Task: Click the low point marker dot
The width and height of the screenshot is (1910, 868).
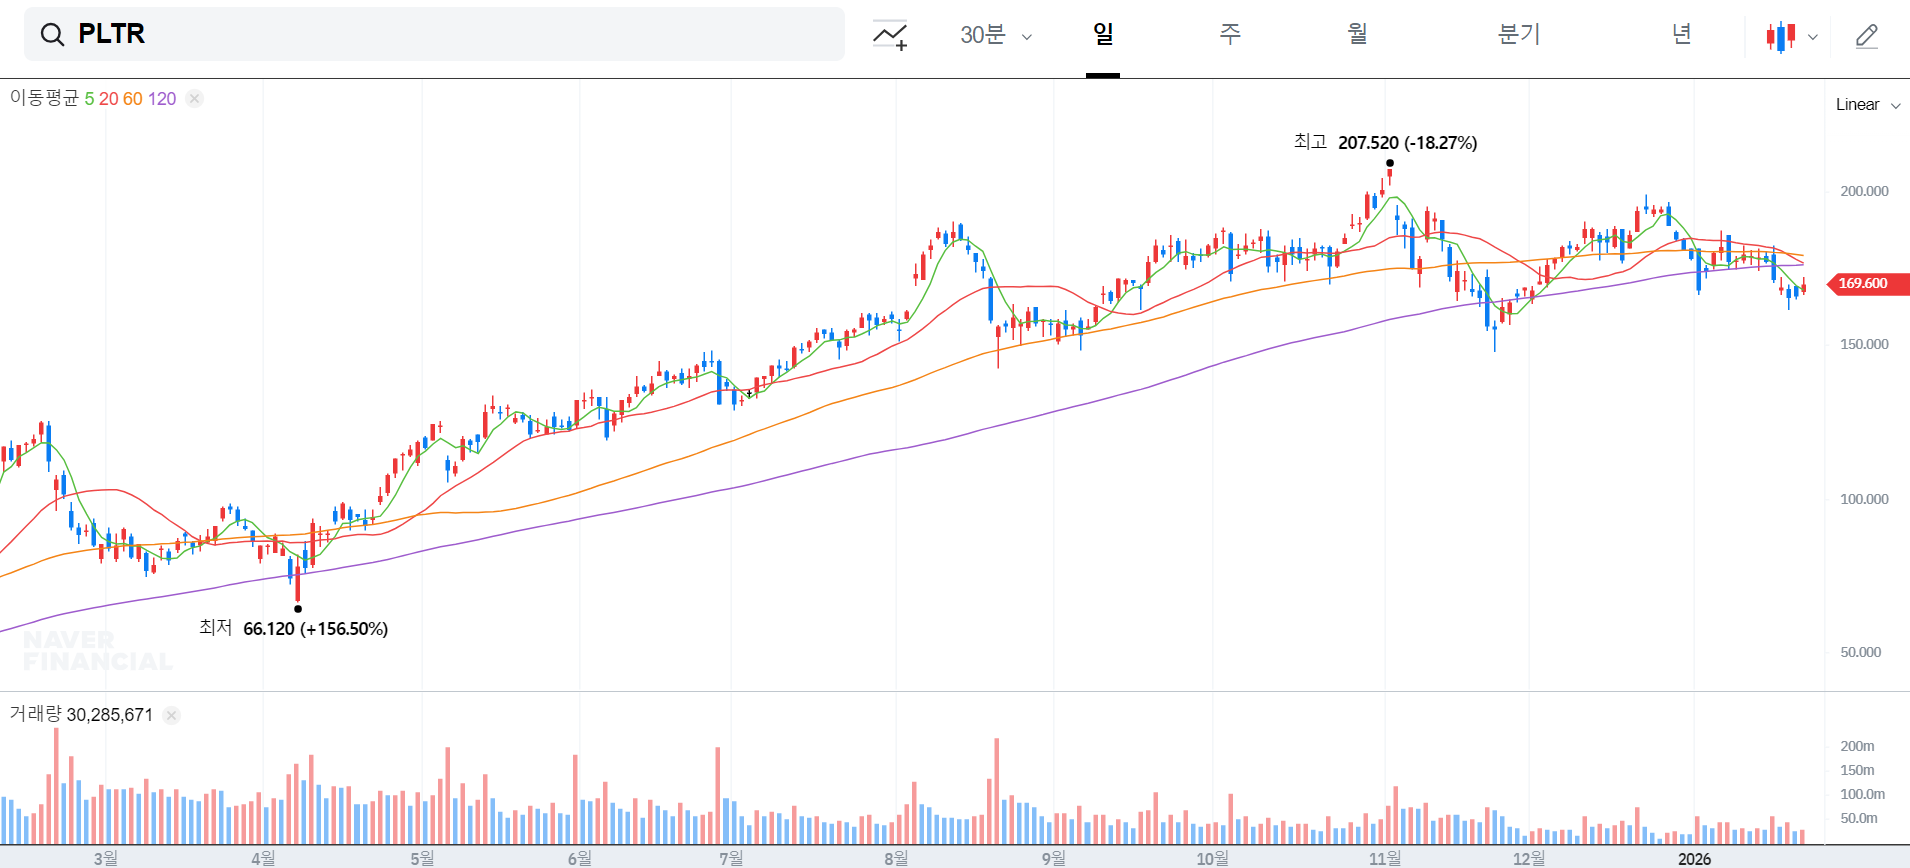Action: [x=298, y=608]
